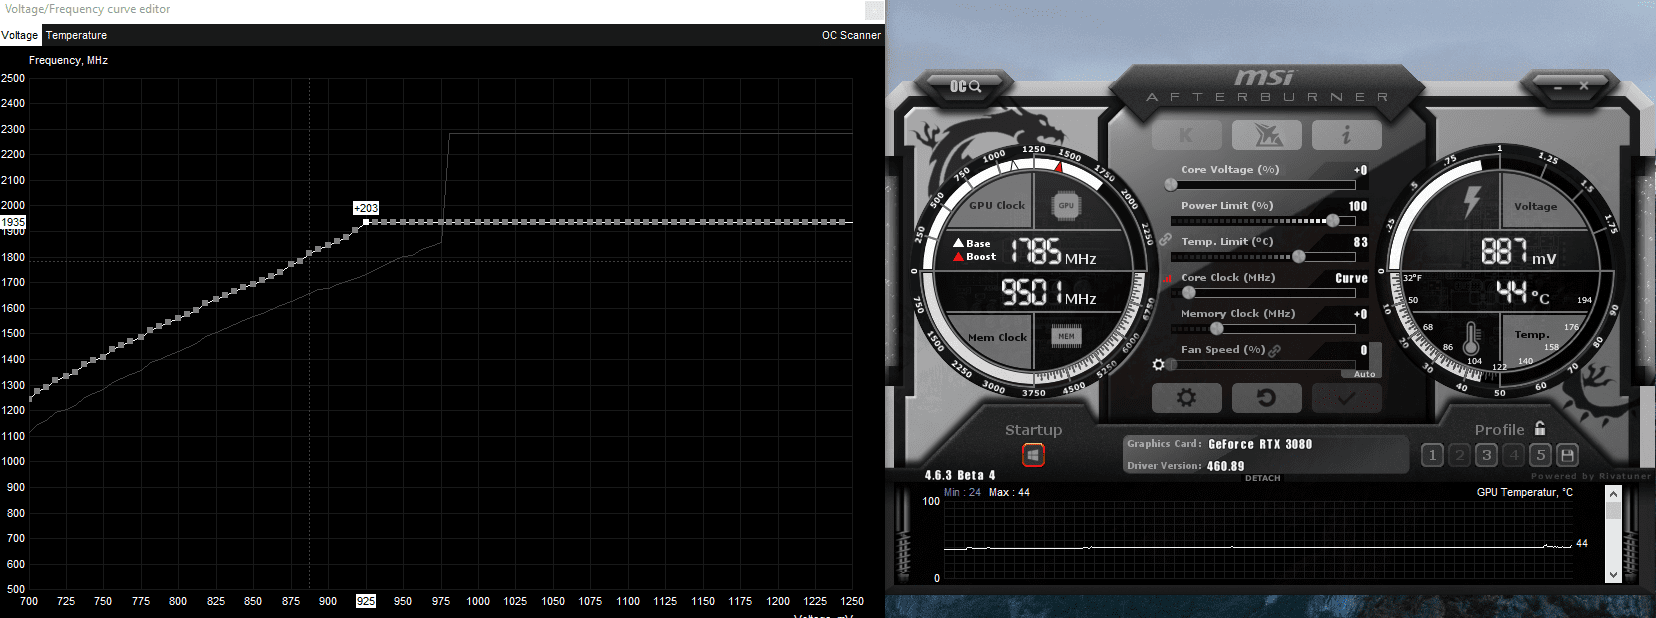
Task: Switch to Temperature tab in curve editor
Action: point(76,35)
